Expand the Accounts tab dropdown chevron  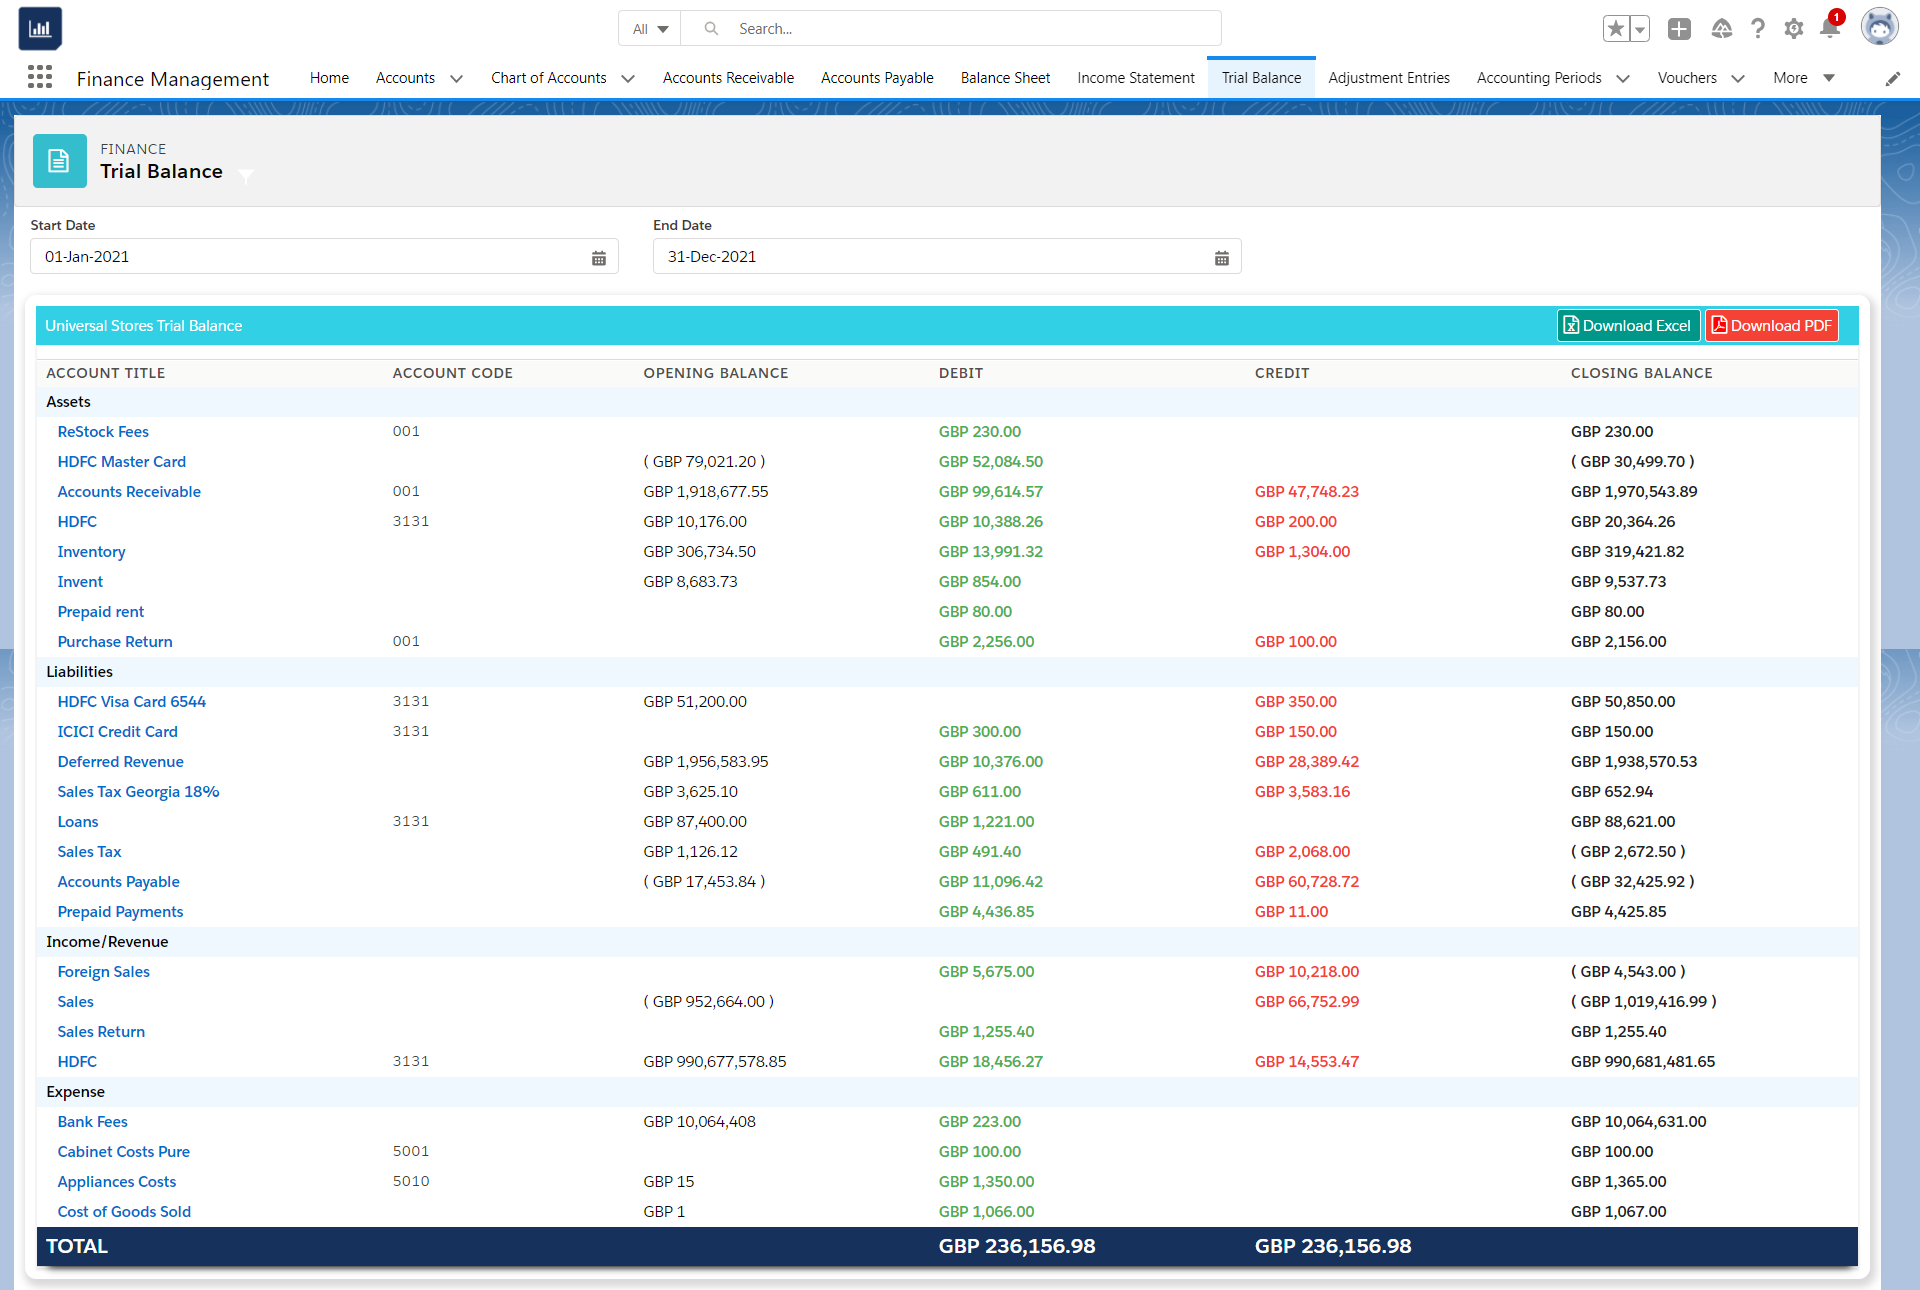(x=456, y=78)
